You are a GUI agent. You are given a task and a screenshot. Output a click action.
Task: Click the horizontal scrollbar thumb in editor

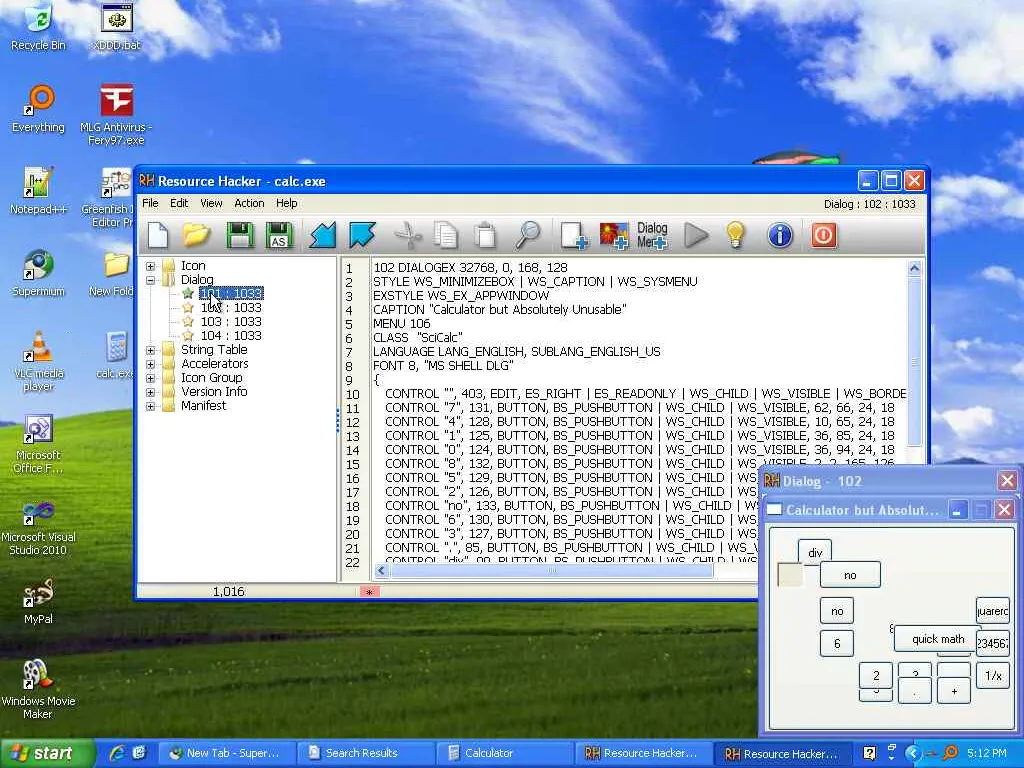(x=551, y=570)
